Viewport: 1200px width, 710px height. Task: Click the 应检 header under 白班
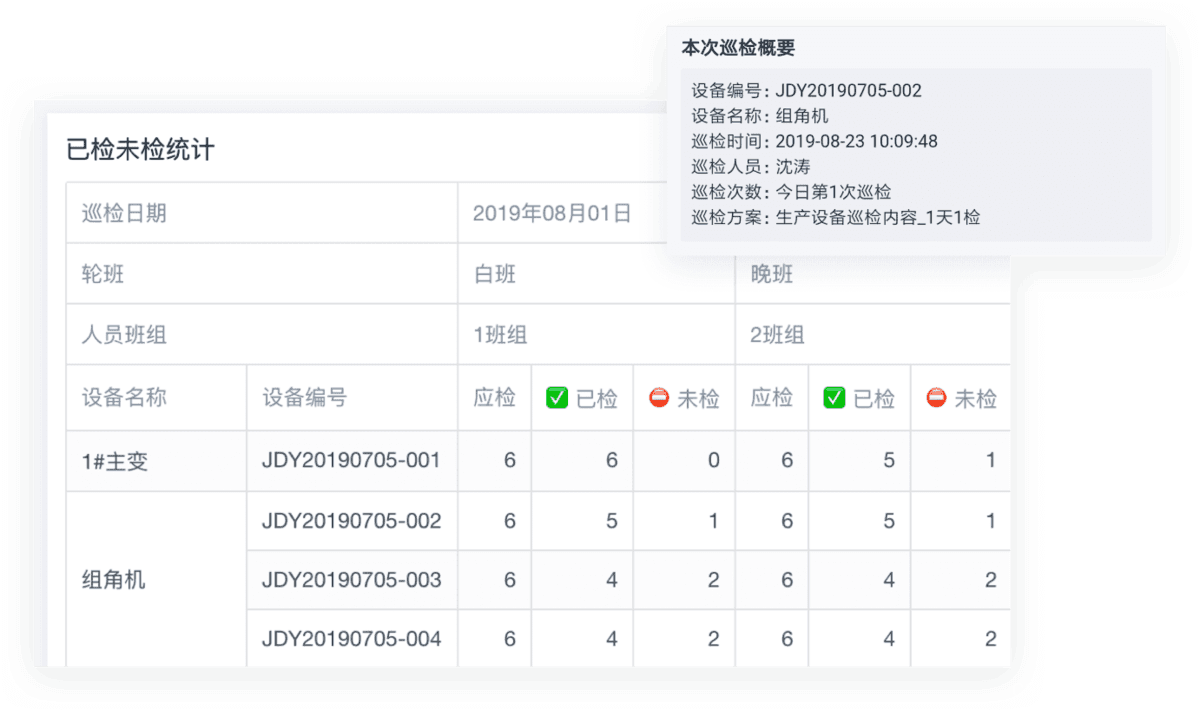pyautogui.click(x=495, y=397)
